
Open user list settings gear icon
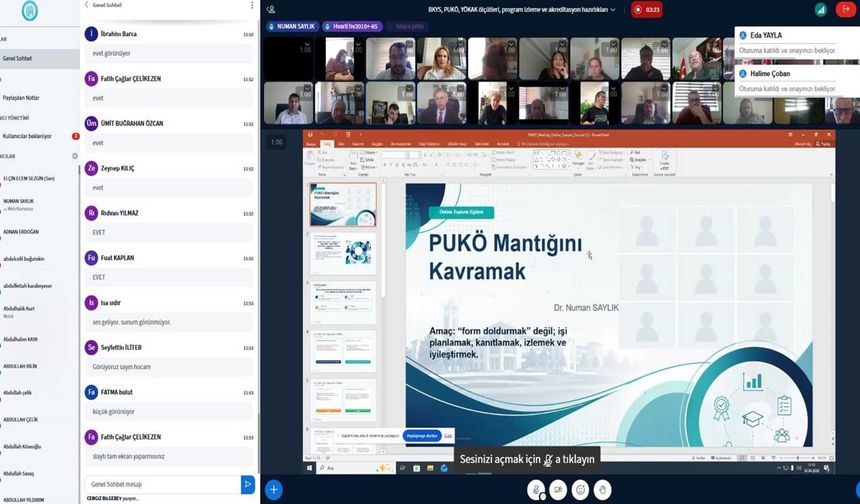(75, 156)
